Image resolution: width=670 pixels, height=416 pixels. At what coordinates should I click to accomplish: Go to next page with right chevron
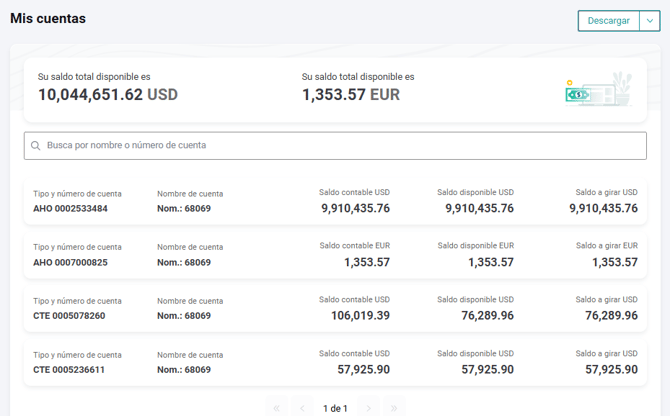[x=368, y=408]
